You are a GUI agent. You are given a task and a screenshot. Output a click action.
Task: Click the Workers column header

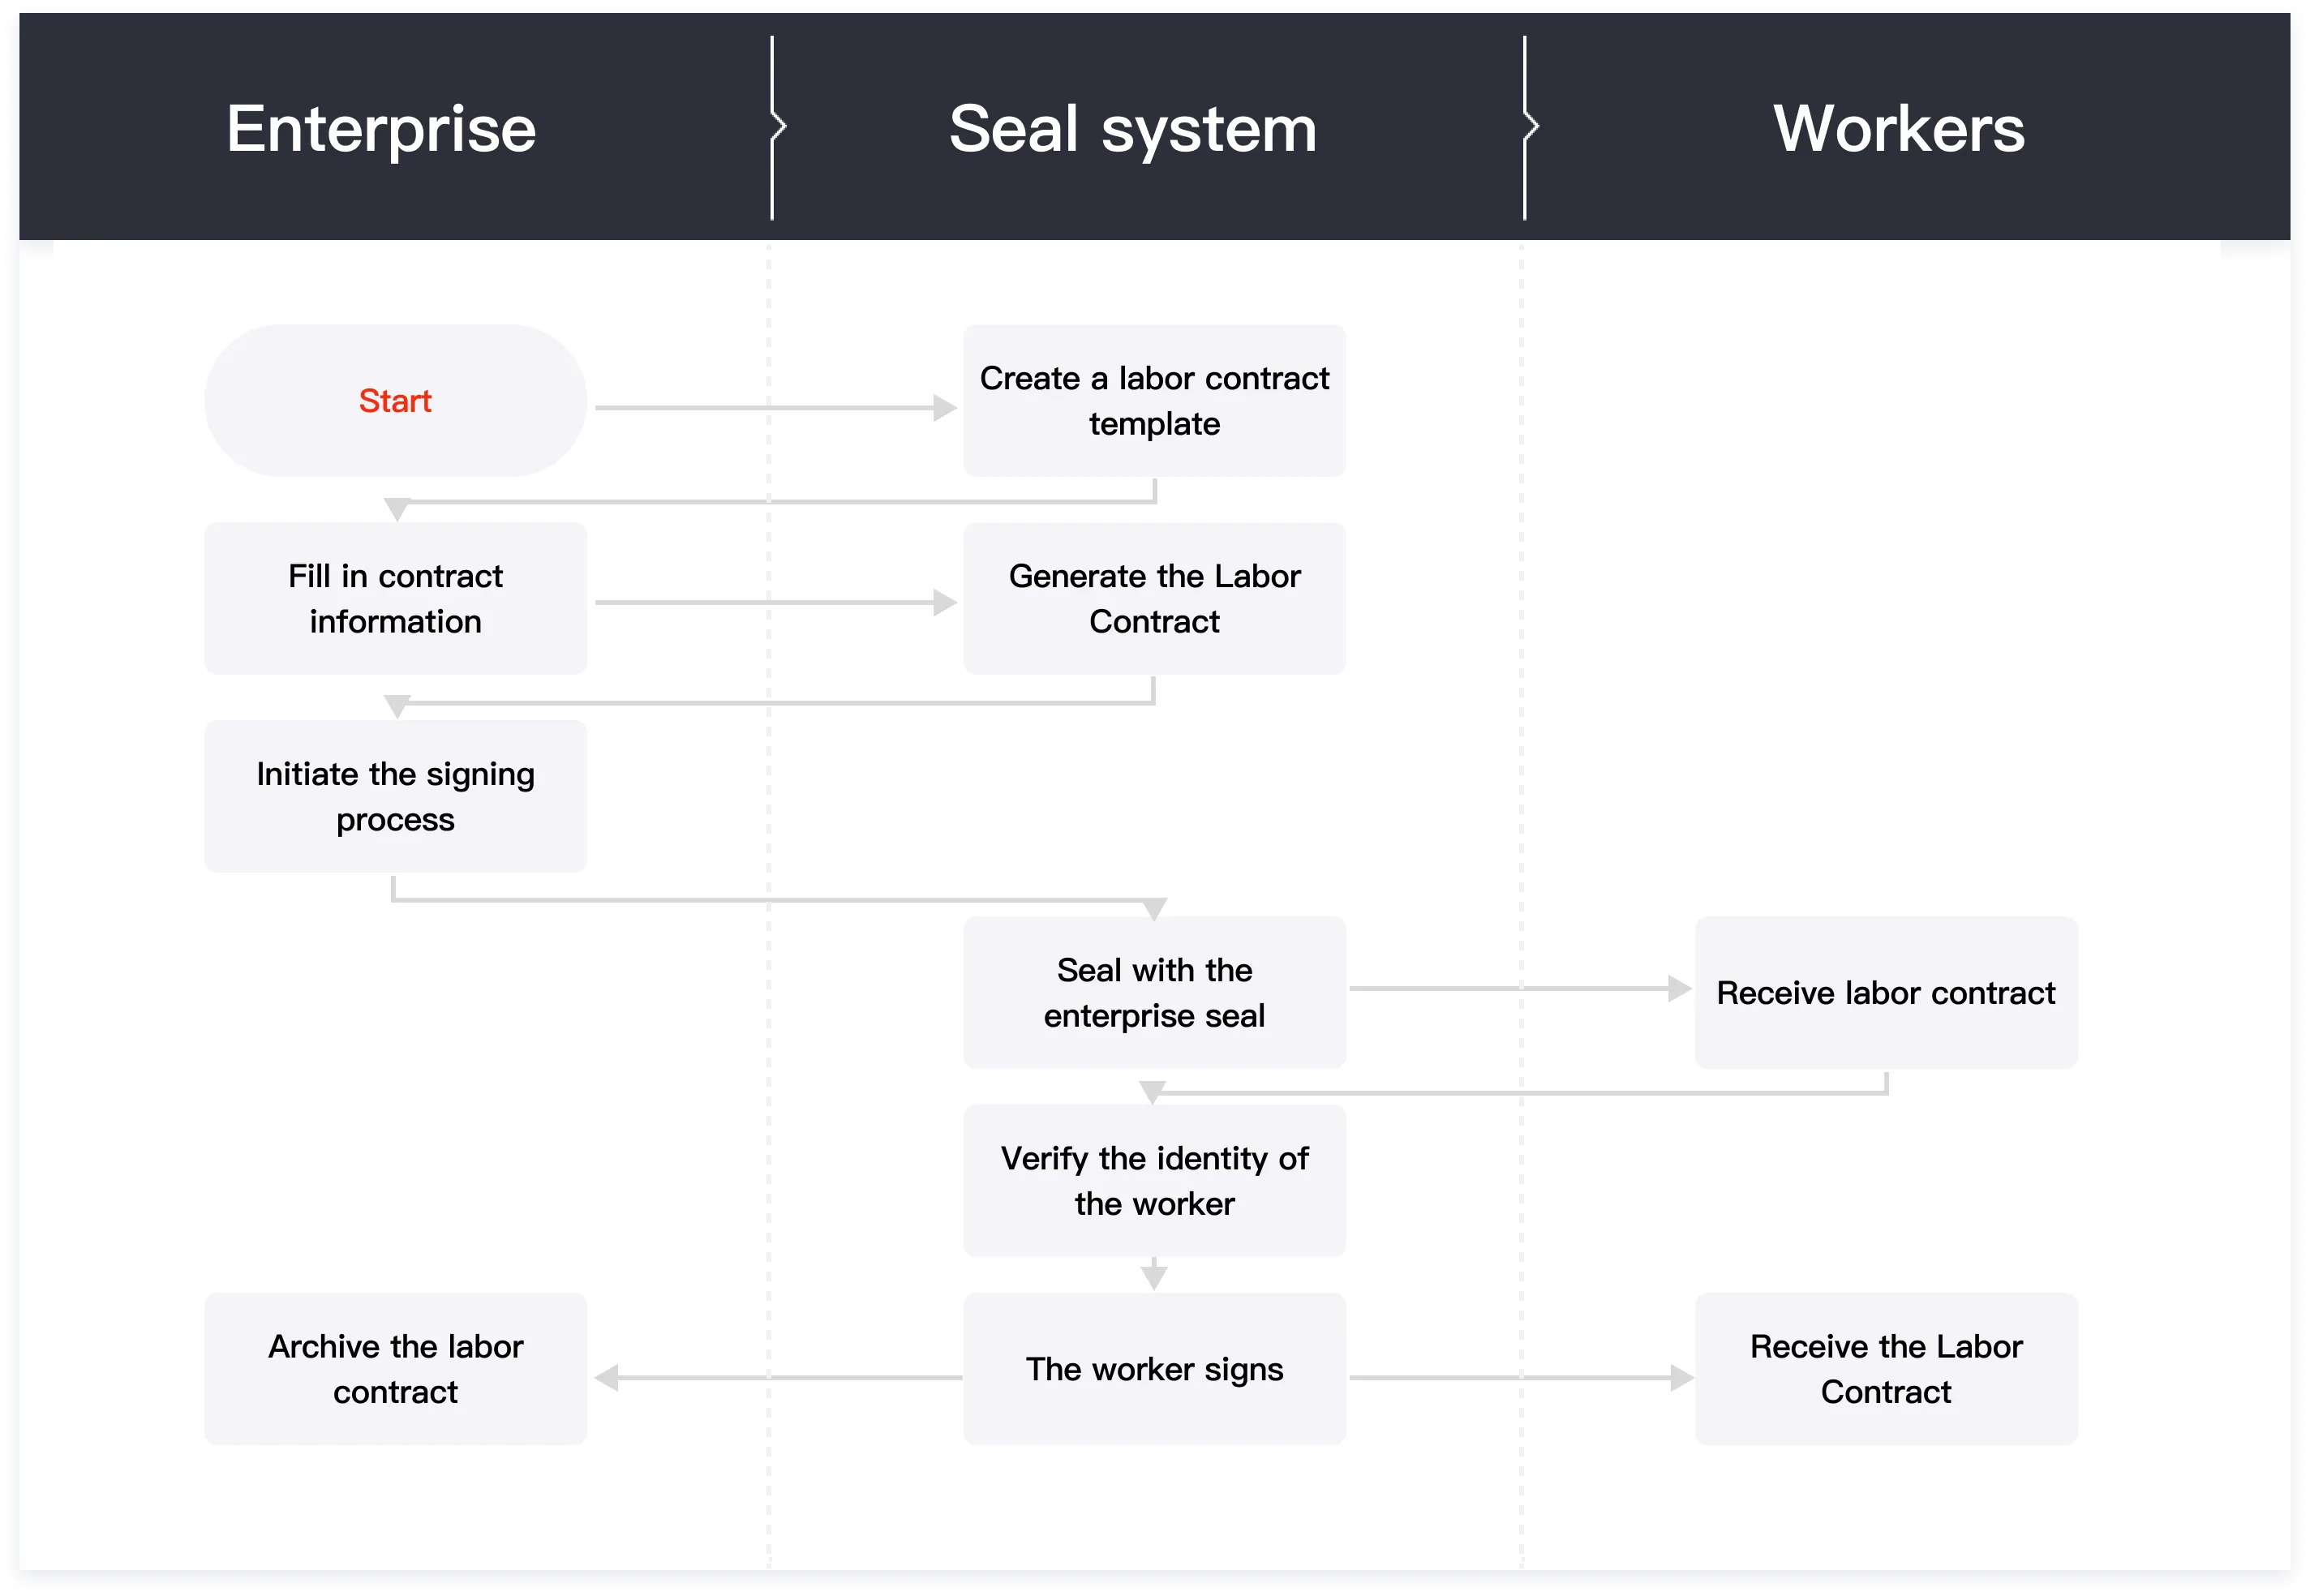[x=1898, y=129]
